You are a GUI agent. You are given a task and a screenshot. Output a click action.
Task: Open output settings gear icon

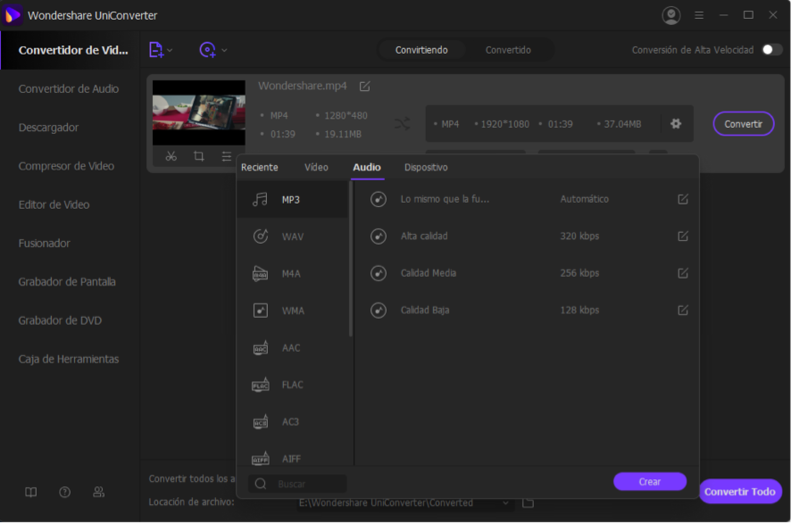[x=676, y=124]
